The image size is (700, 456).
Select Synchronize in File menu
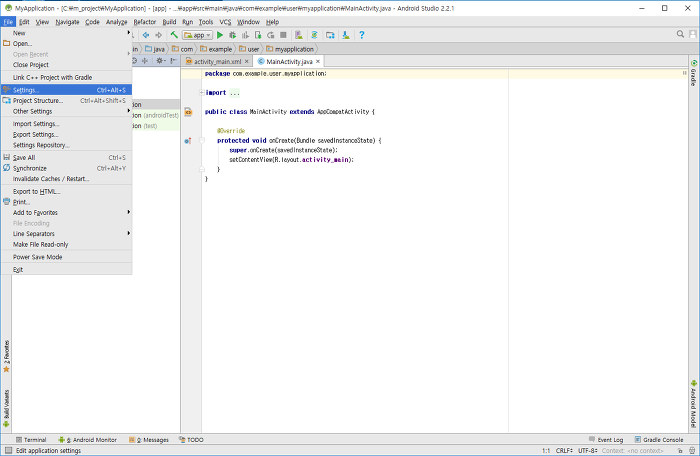point(66,168)
